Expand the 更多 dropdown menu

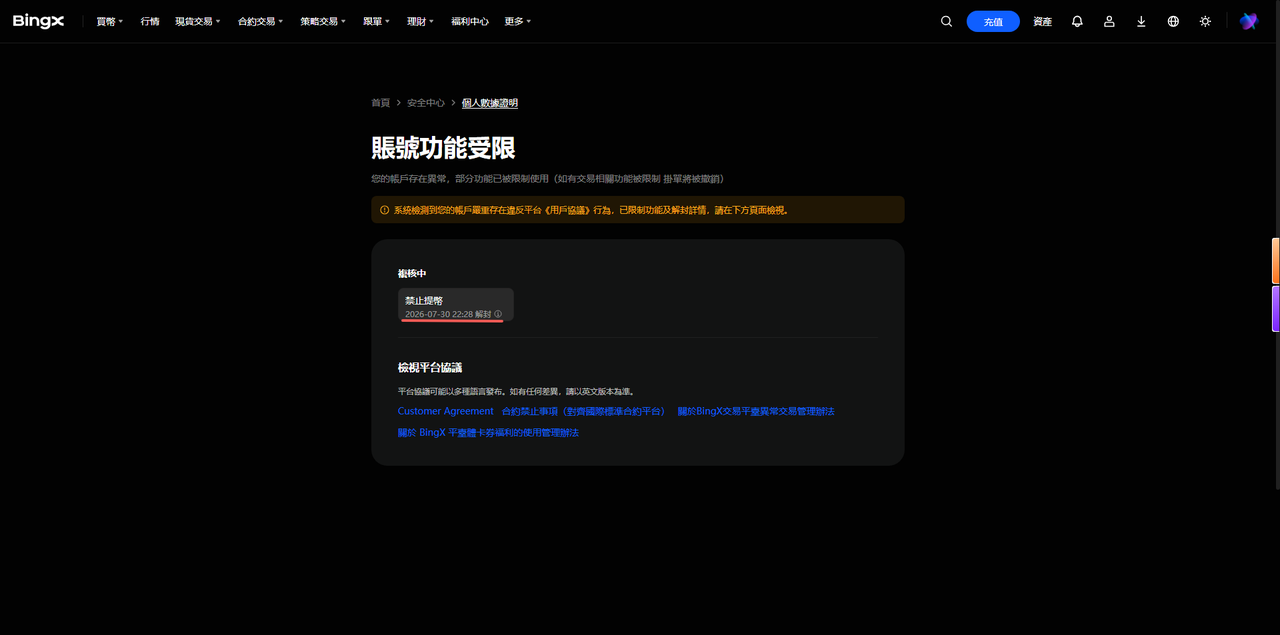[x=518, y=21]
